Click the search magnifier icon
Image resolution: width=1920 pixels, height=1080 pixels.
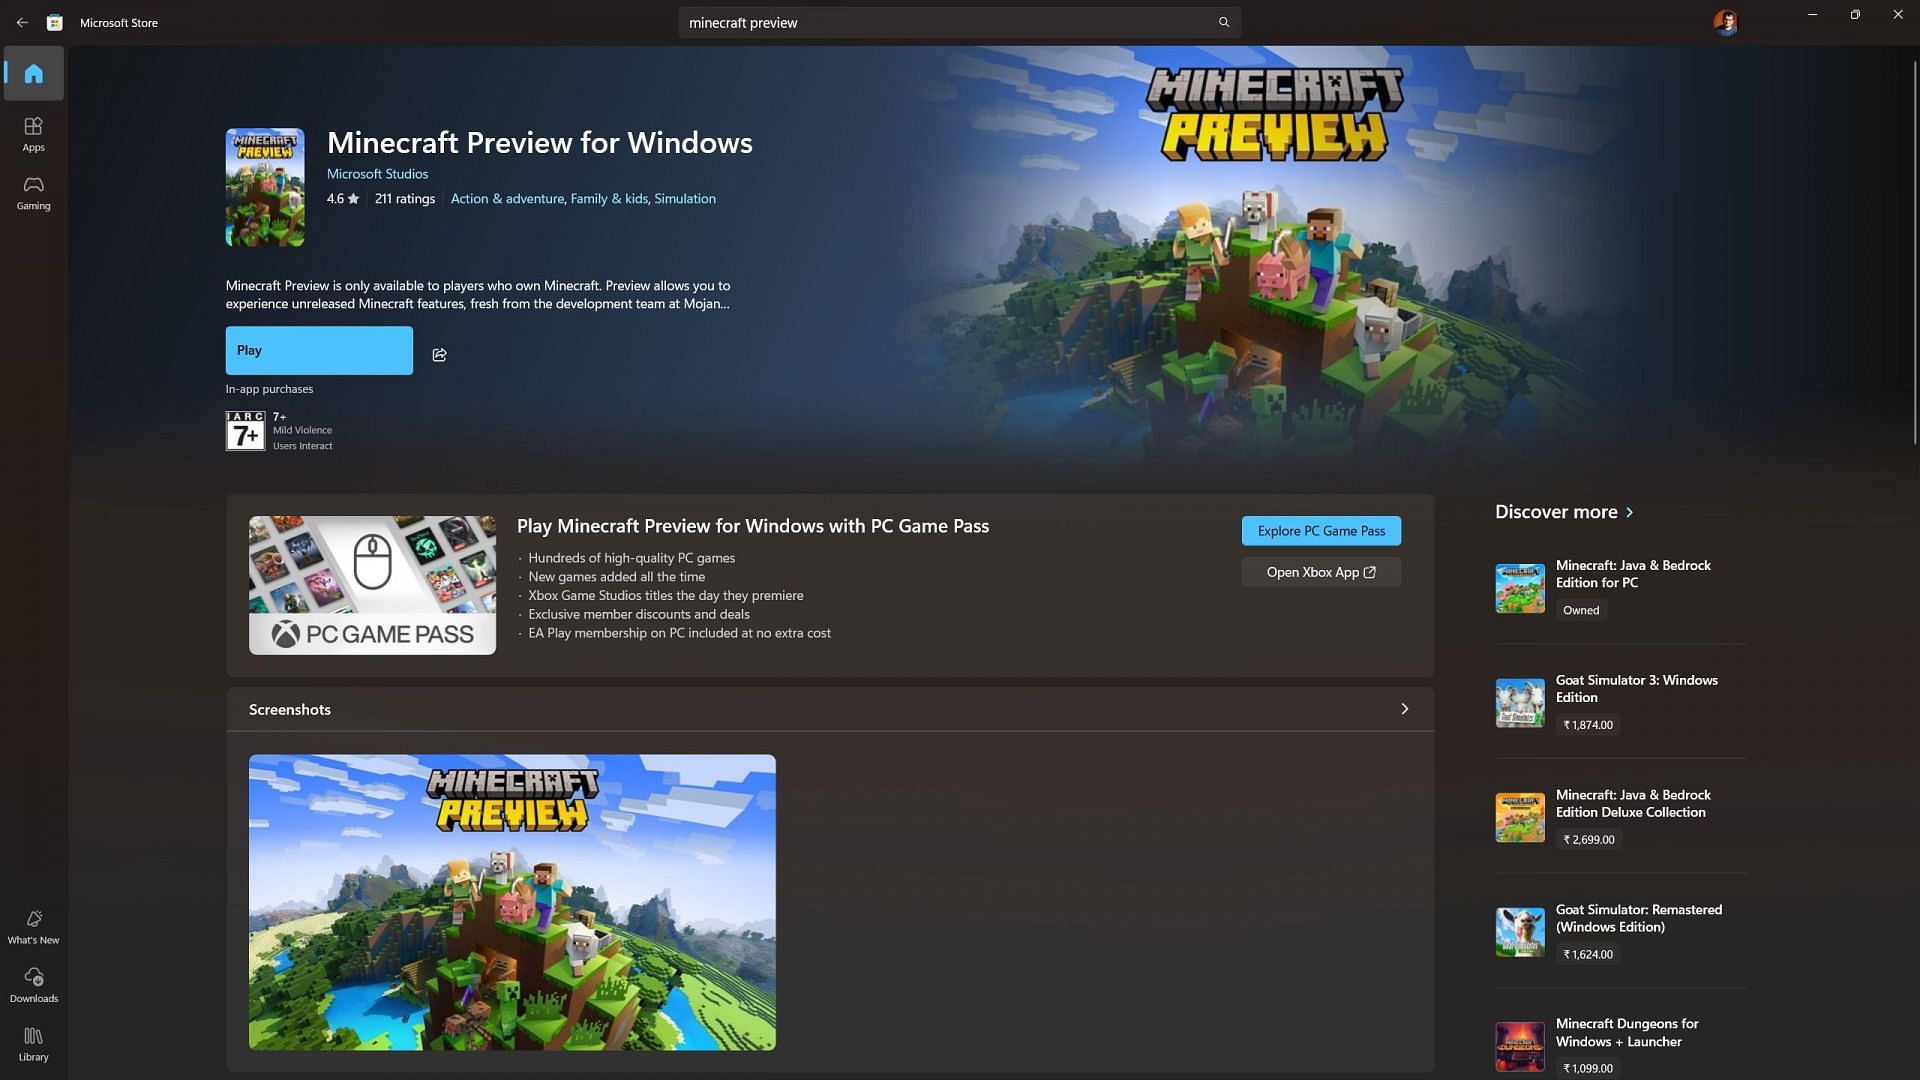click(x=1223, y=22)
